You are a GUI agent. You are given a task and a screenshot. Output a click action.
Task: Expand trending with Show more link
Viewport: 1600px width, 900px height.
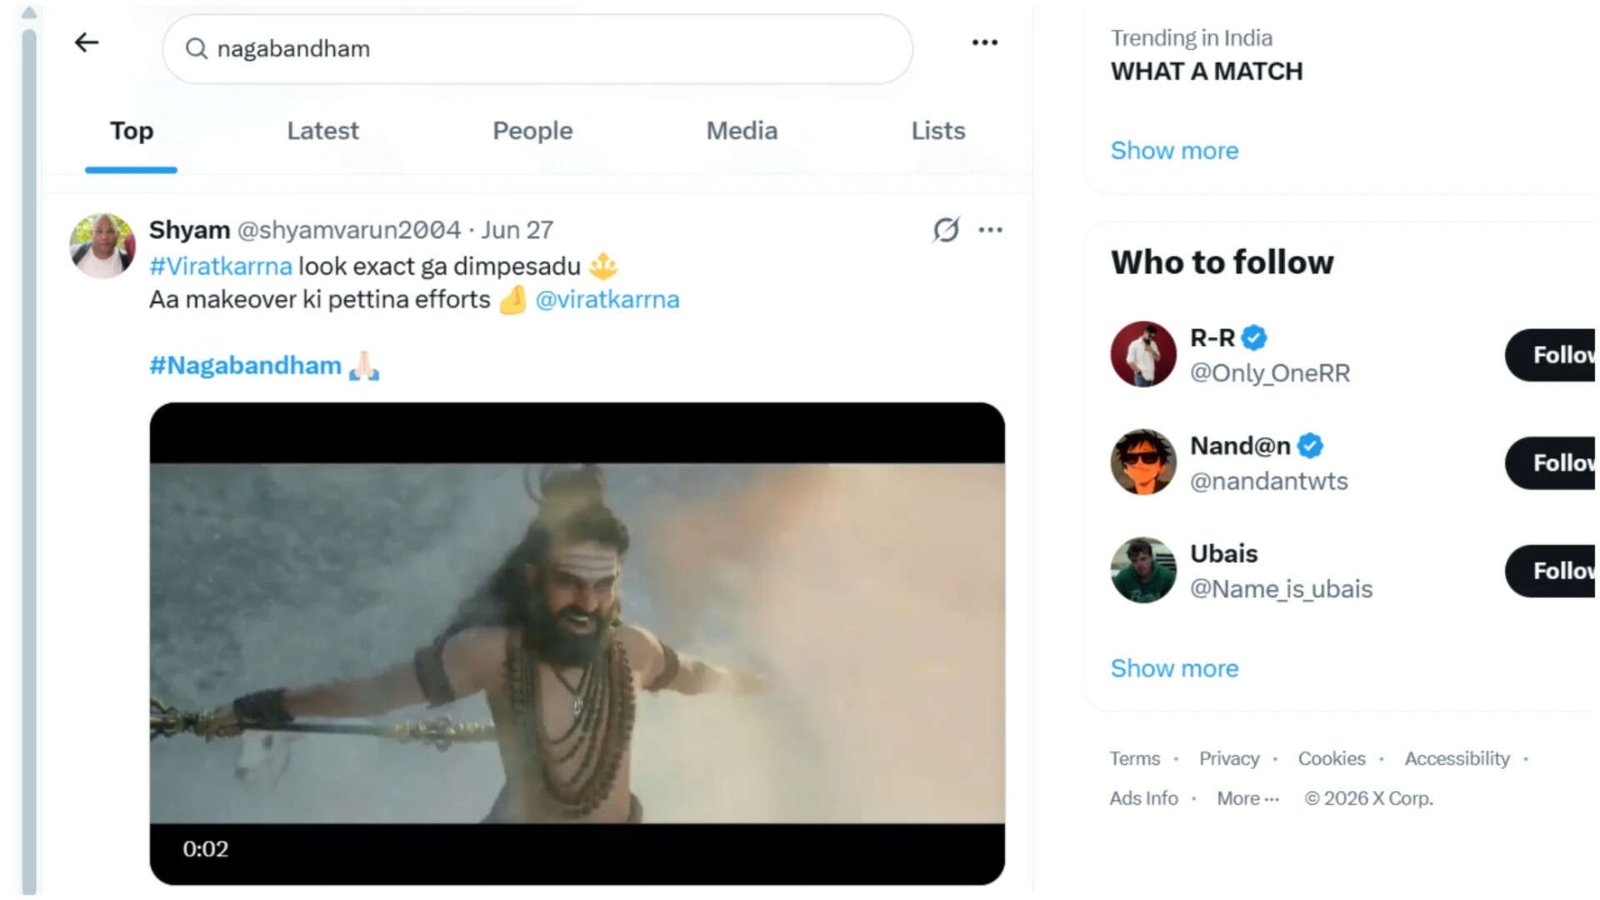click(x=1174, y=151)
